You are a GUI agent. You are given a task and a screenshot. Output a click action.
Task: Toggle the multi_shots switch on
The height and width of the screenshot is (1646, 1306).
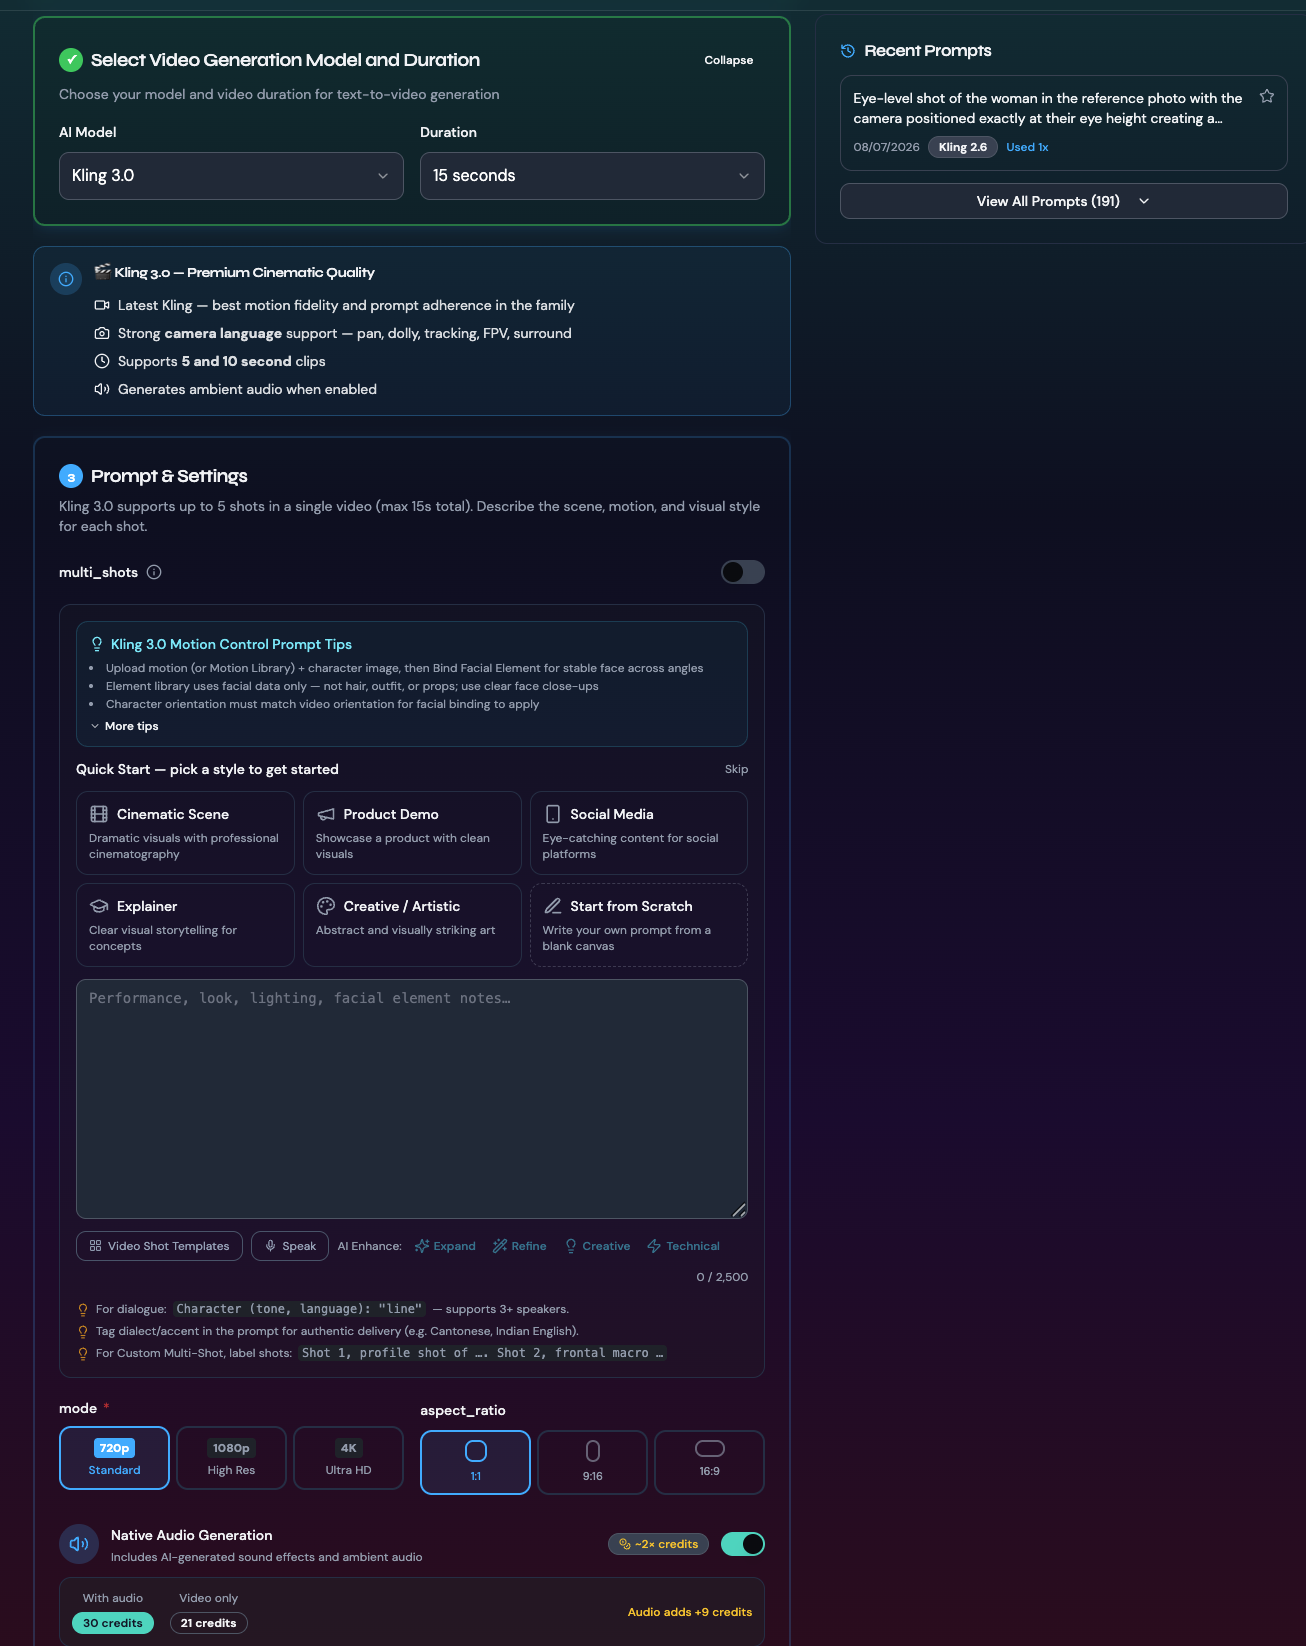(743, 572)
